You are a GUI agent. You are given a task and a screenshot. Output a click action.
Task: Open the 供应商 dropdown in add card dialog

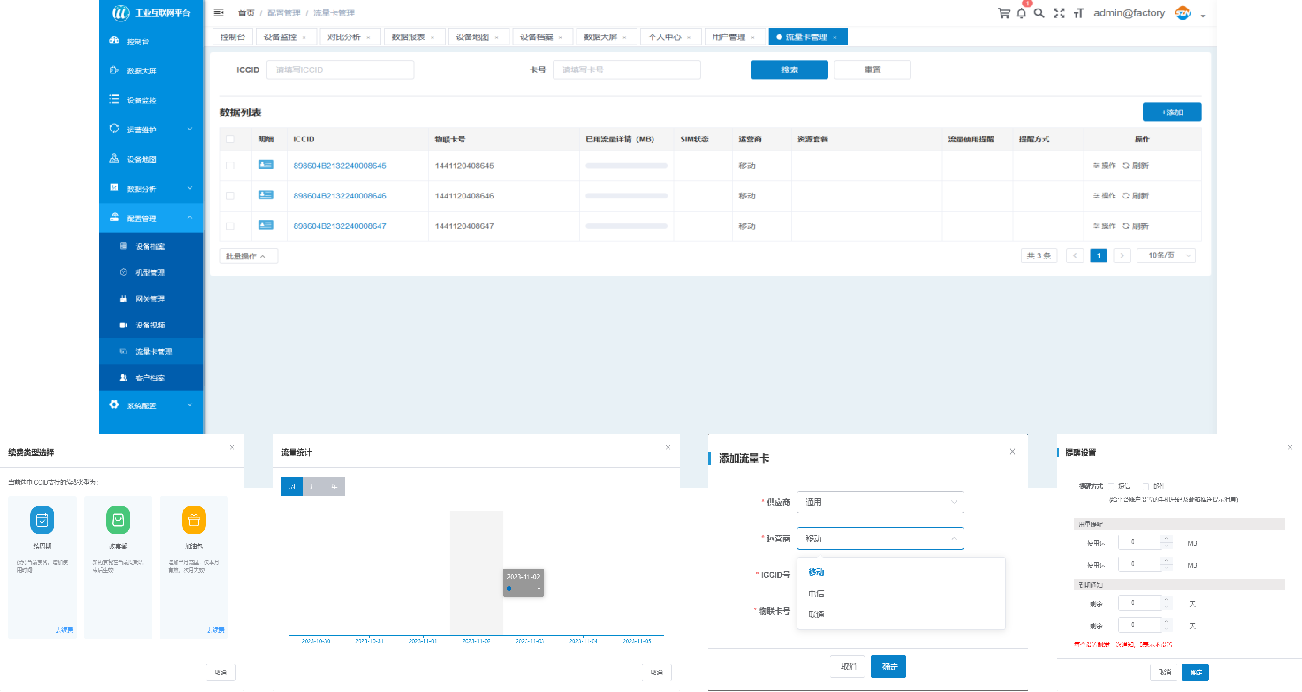tap(880, 502)
